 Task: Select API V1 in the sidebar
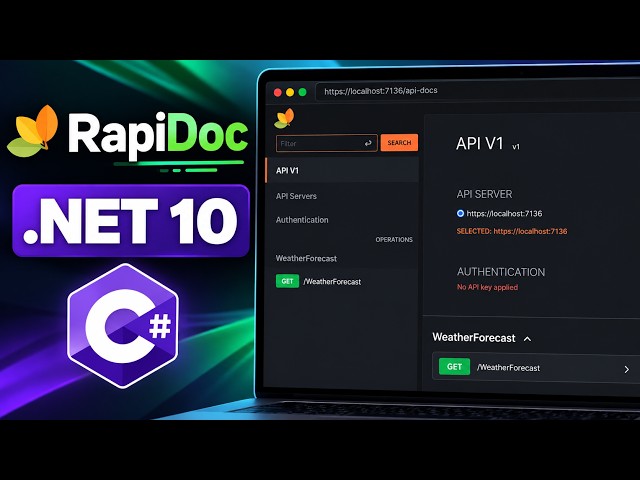click(x=342, y=170)
